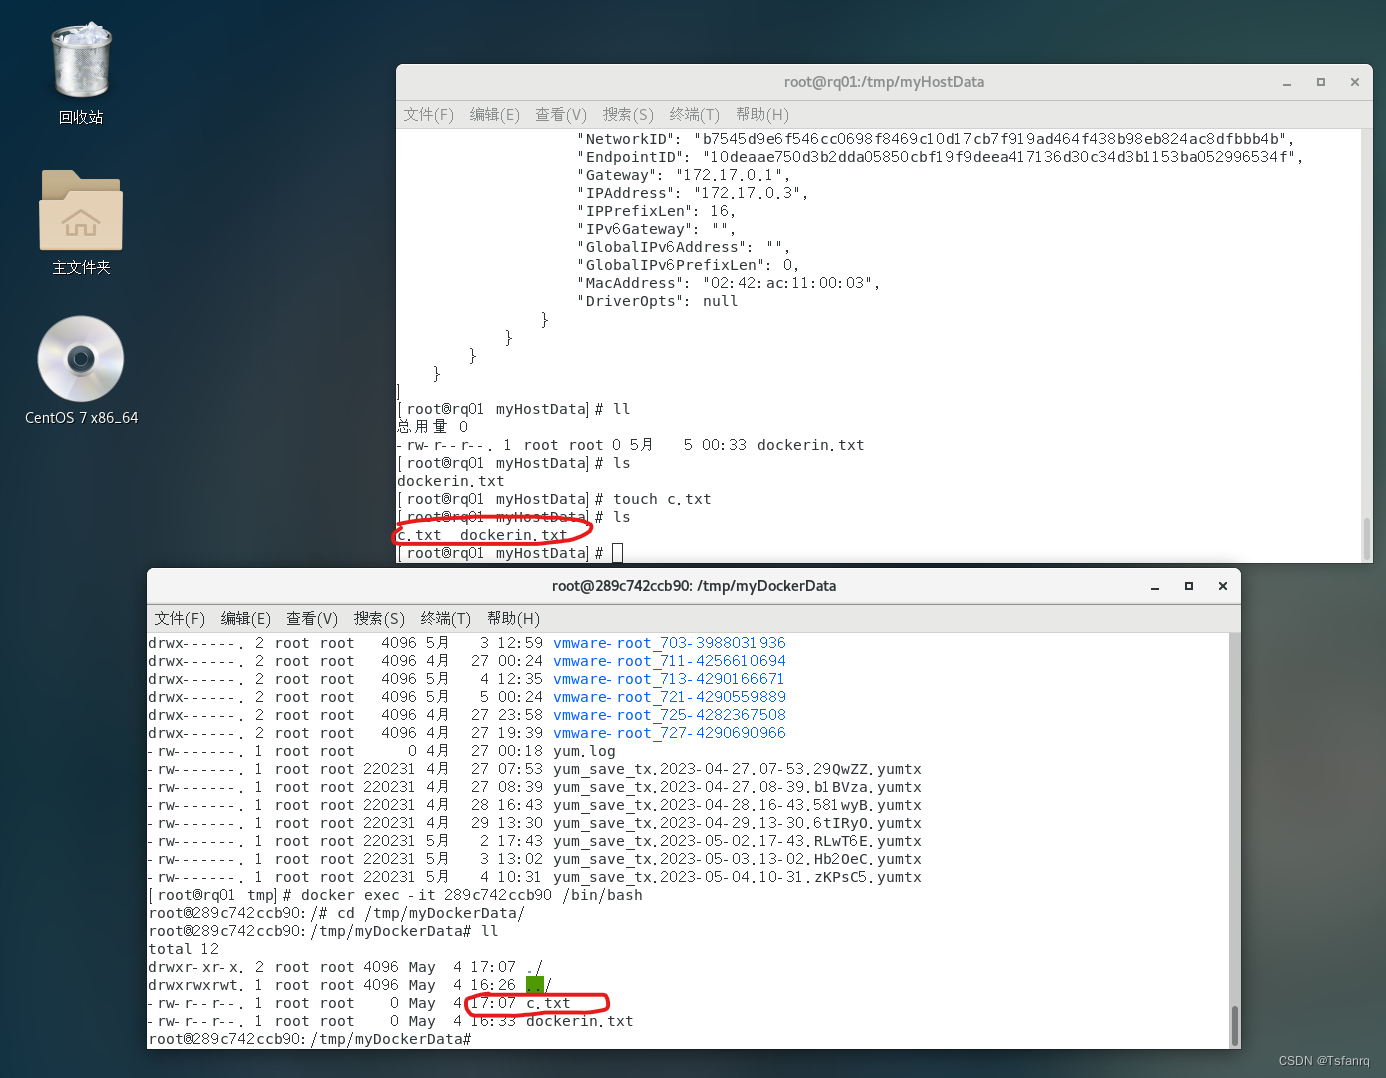Click the "IPPrefixLen": 16 line
The height and width of the screenshot is (1078, 1386).
click(x=656, y=211)
